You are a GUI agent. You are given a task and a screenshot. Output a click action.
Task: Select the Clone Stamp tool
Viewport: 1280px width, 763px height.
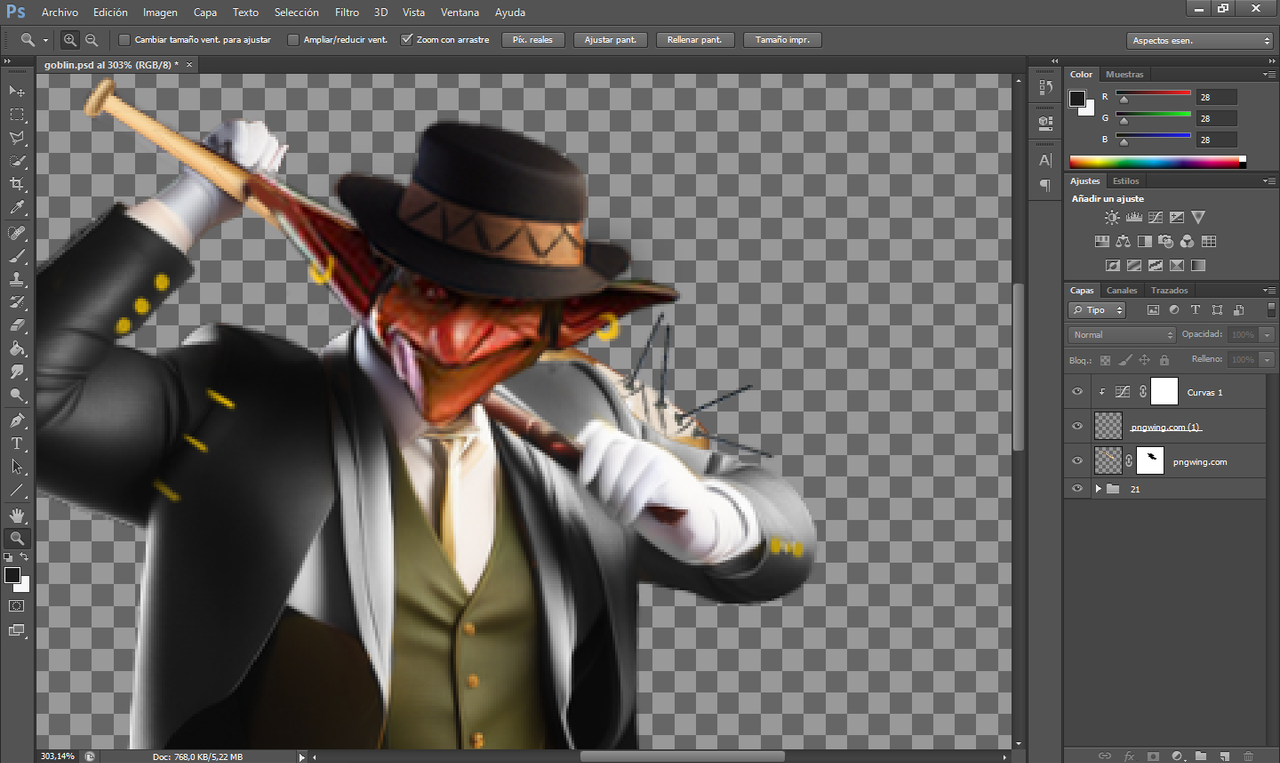[x=17, y=279]
